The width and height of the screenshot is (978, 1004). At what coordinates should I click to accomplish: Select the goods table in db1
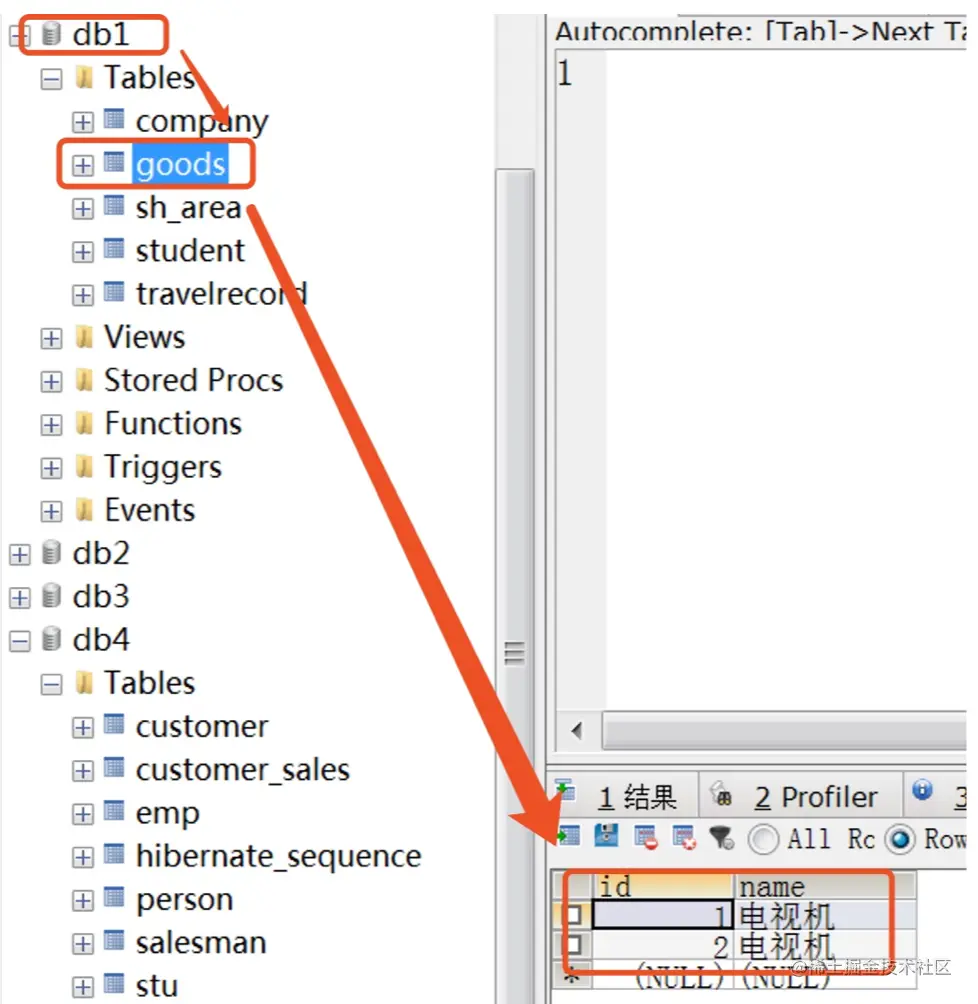point(181,165)
